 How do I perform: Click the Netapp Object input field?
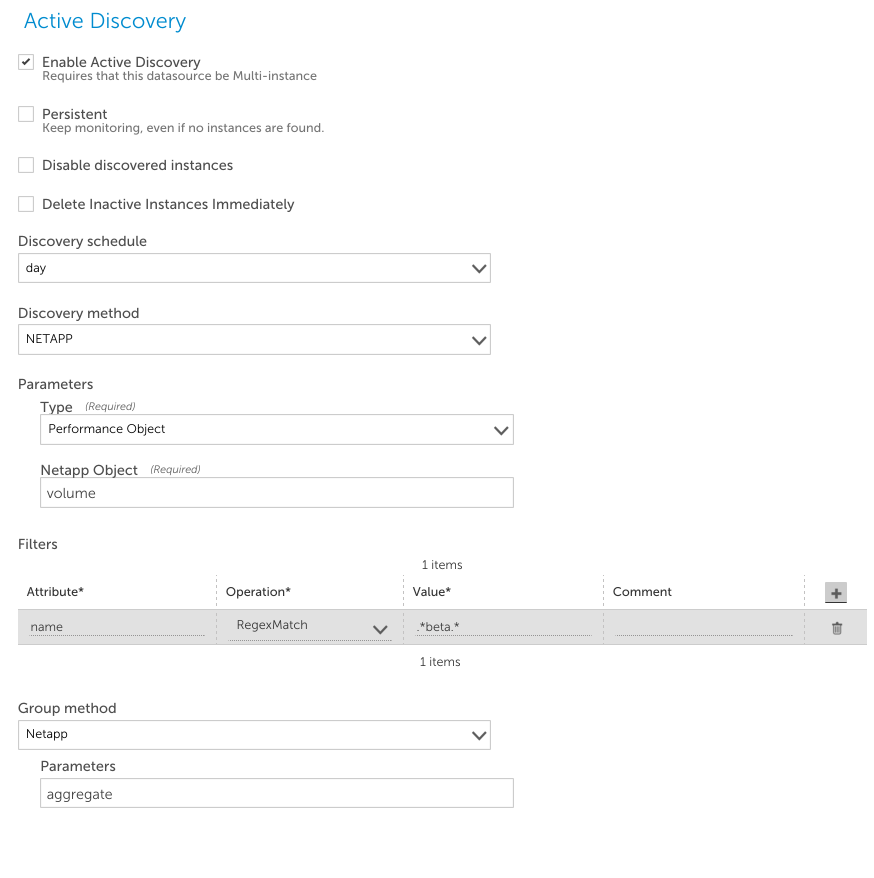pos(277,493)
